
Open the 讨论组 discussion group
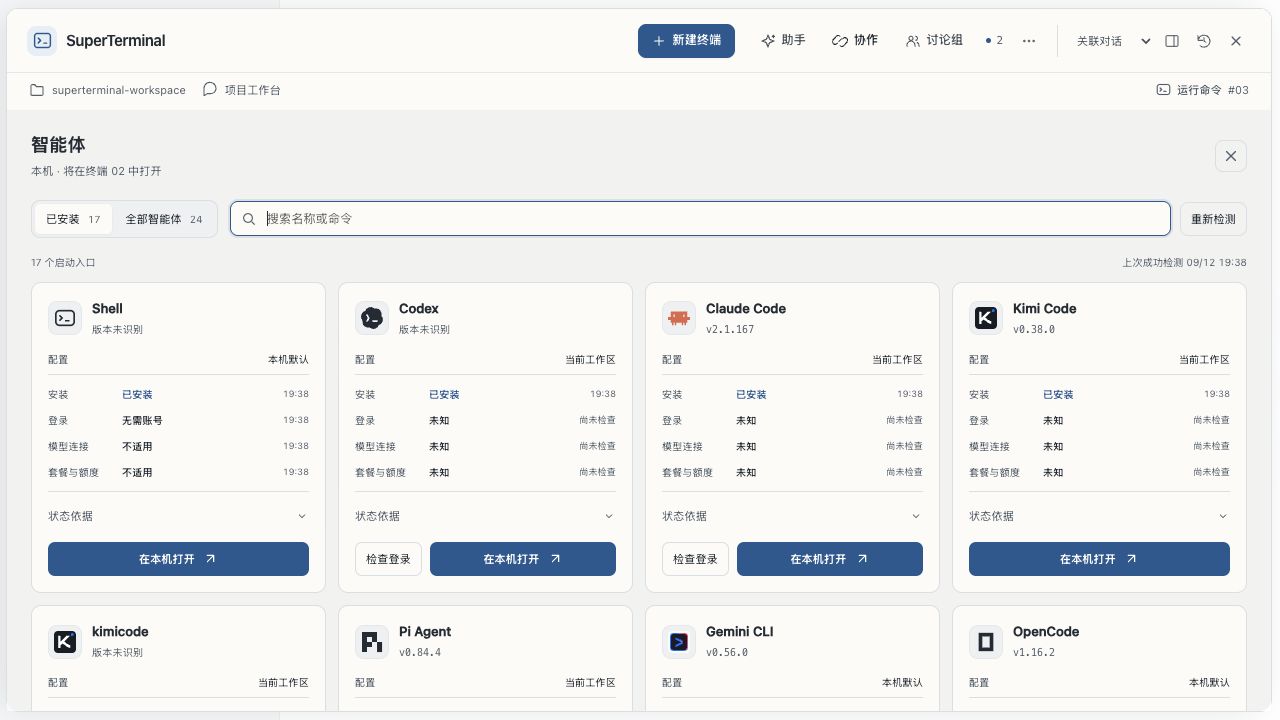pos(934,41)
